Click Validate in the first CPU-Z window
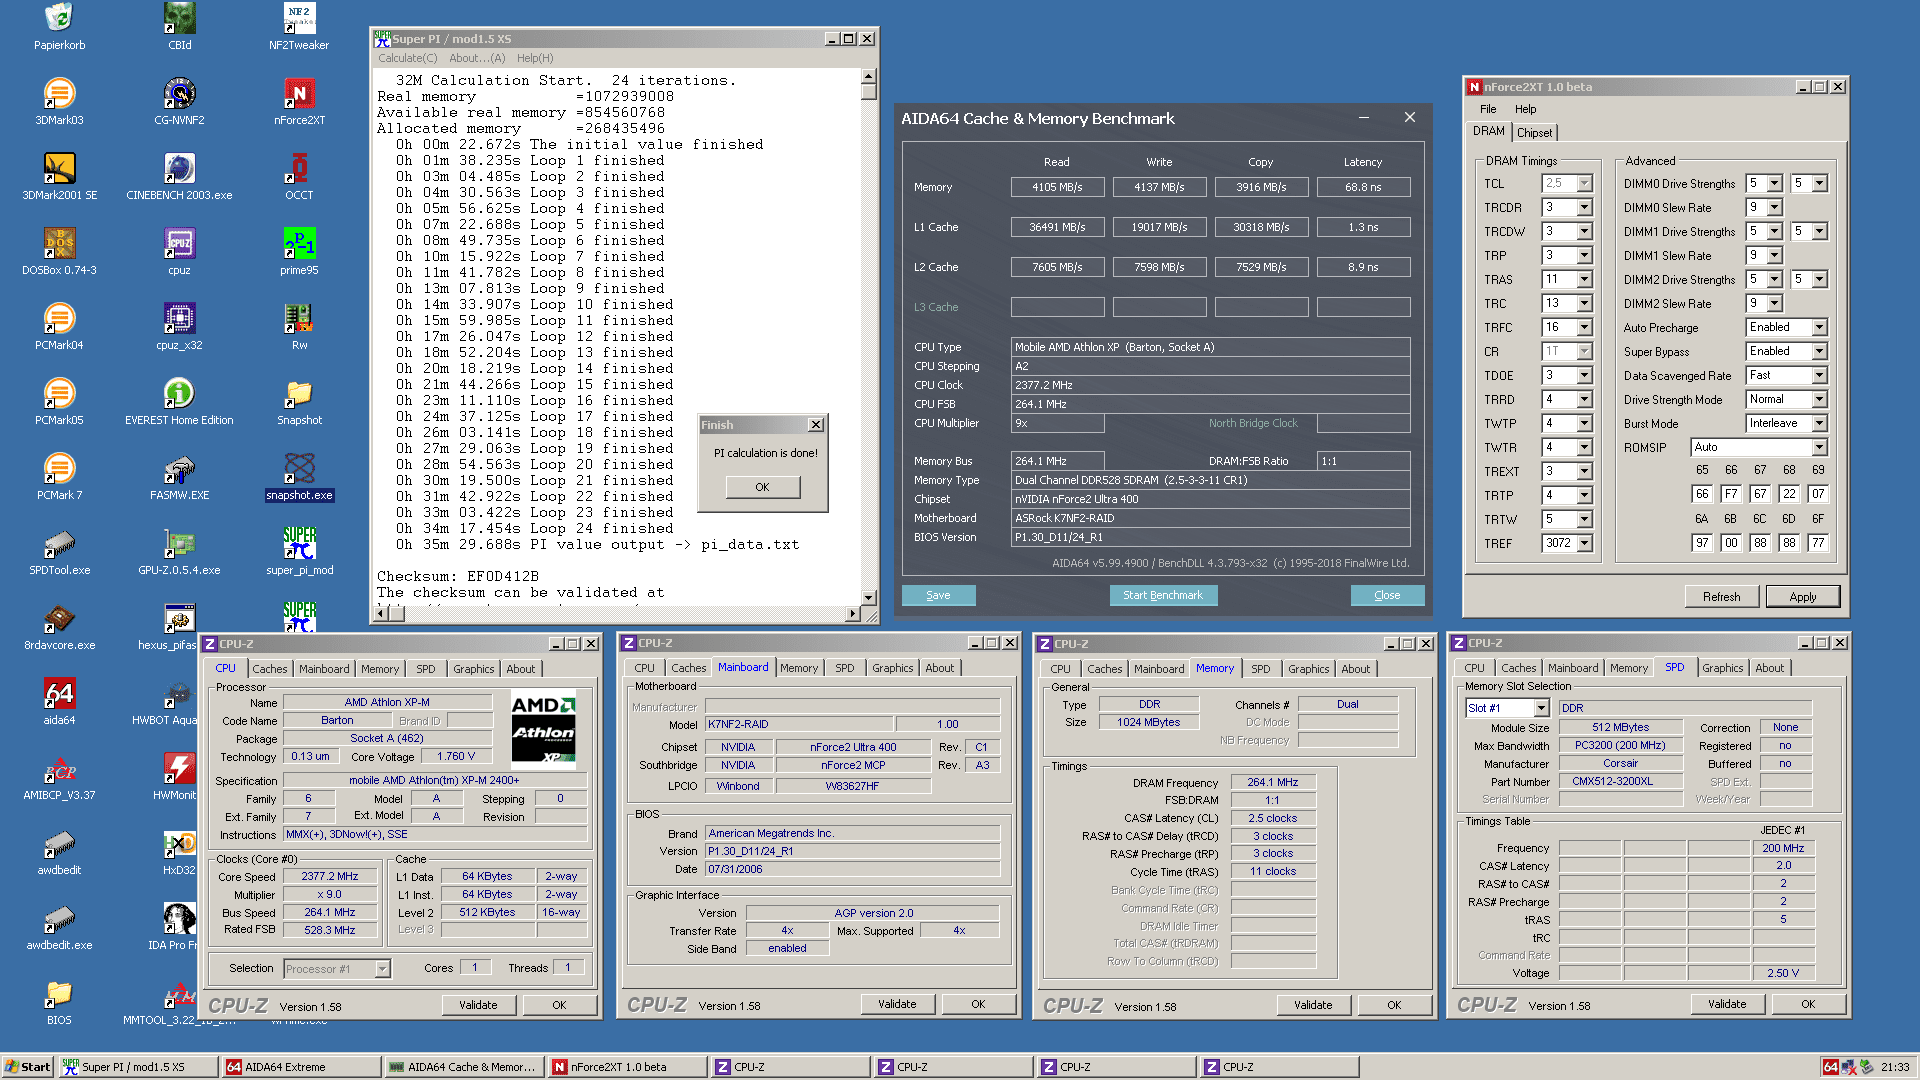1920x1080 pixels. pos(478,1005)
